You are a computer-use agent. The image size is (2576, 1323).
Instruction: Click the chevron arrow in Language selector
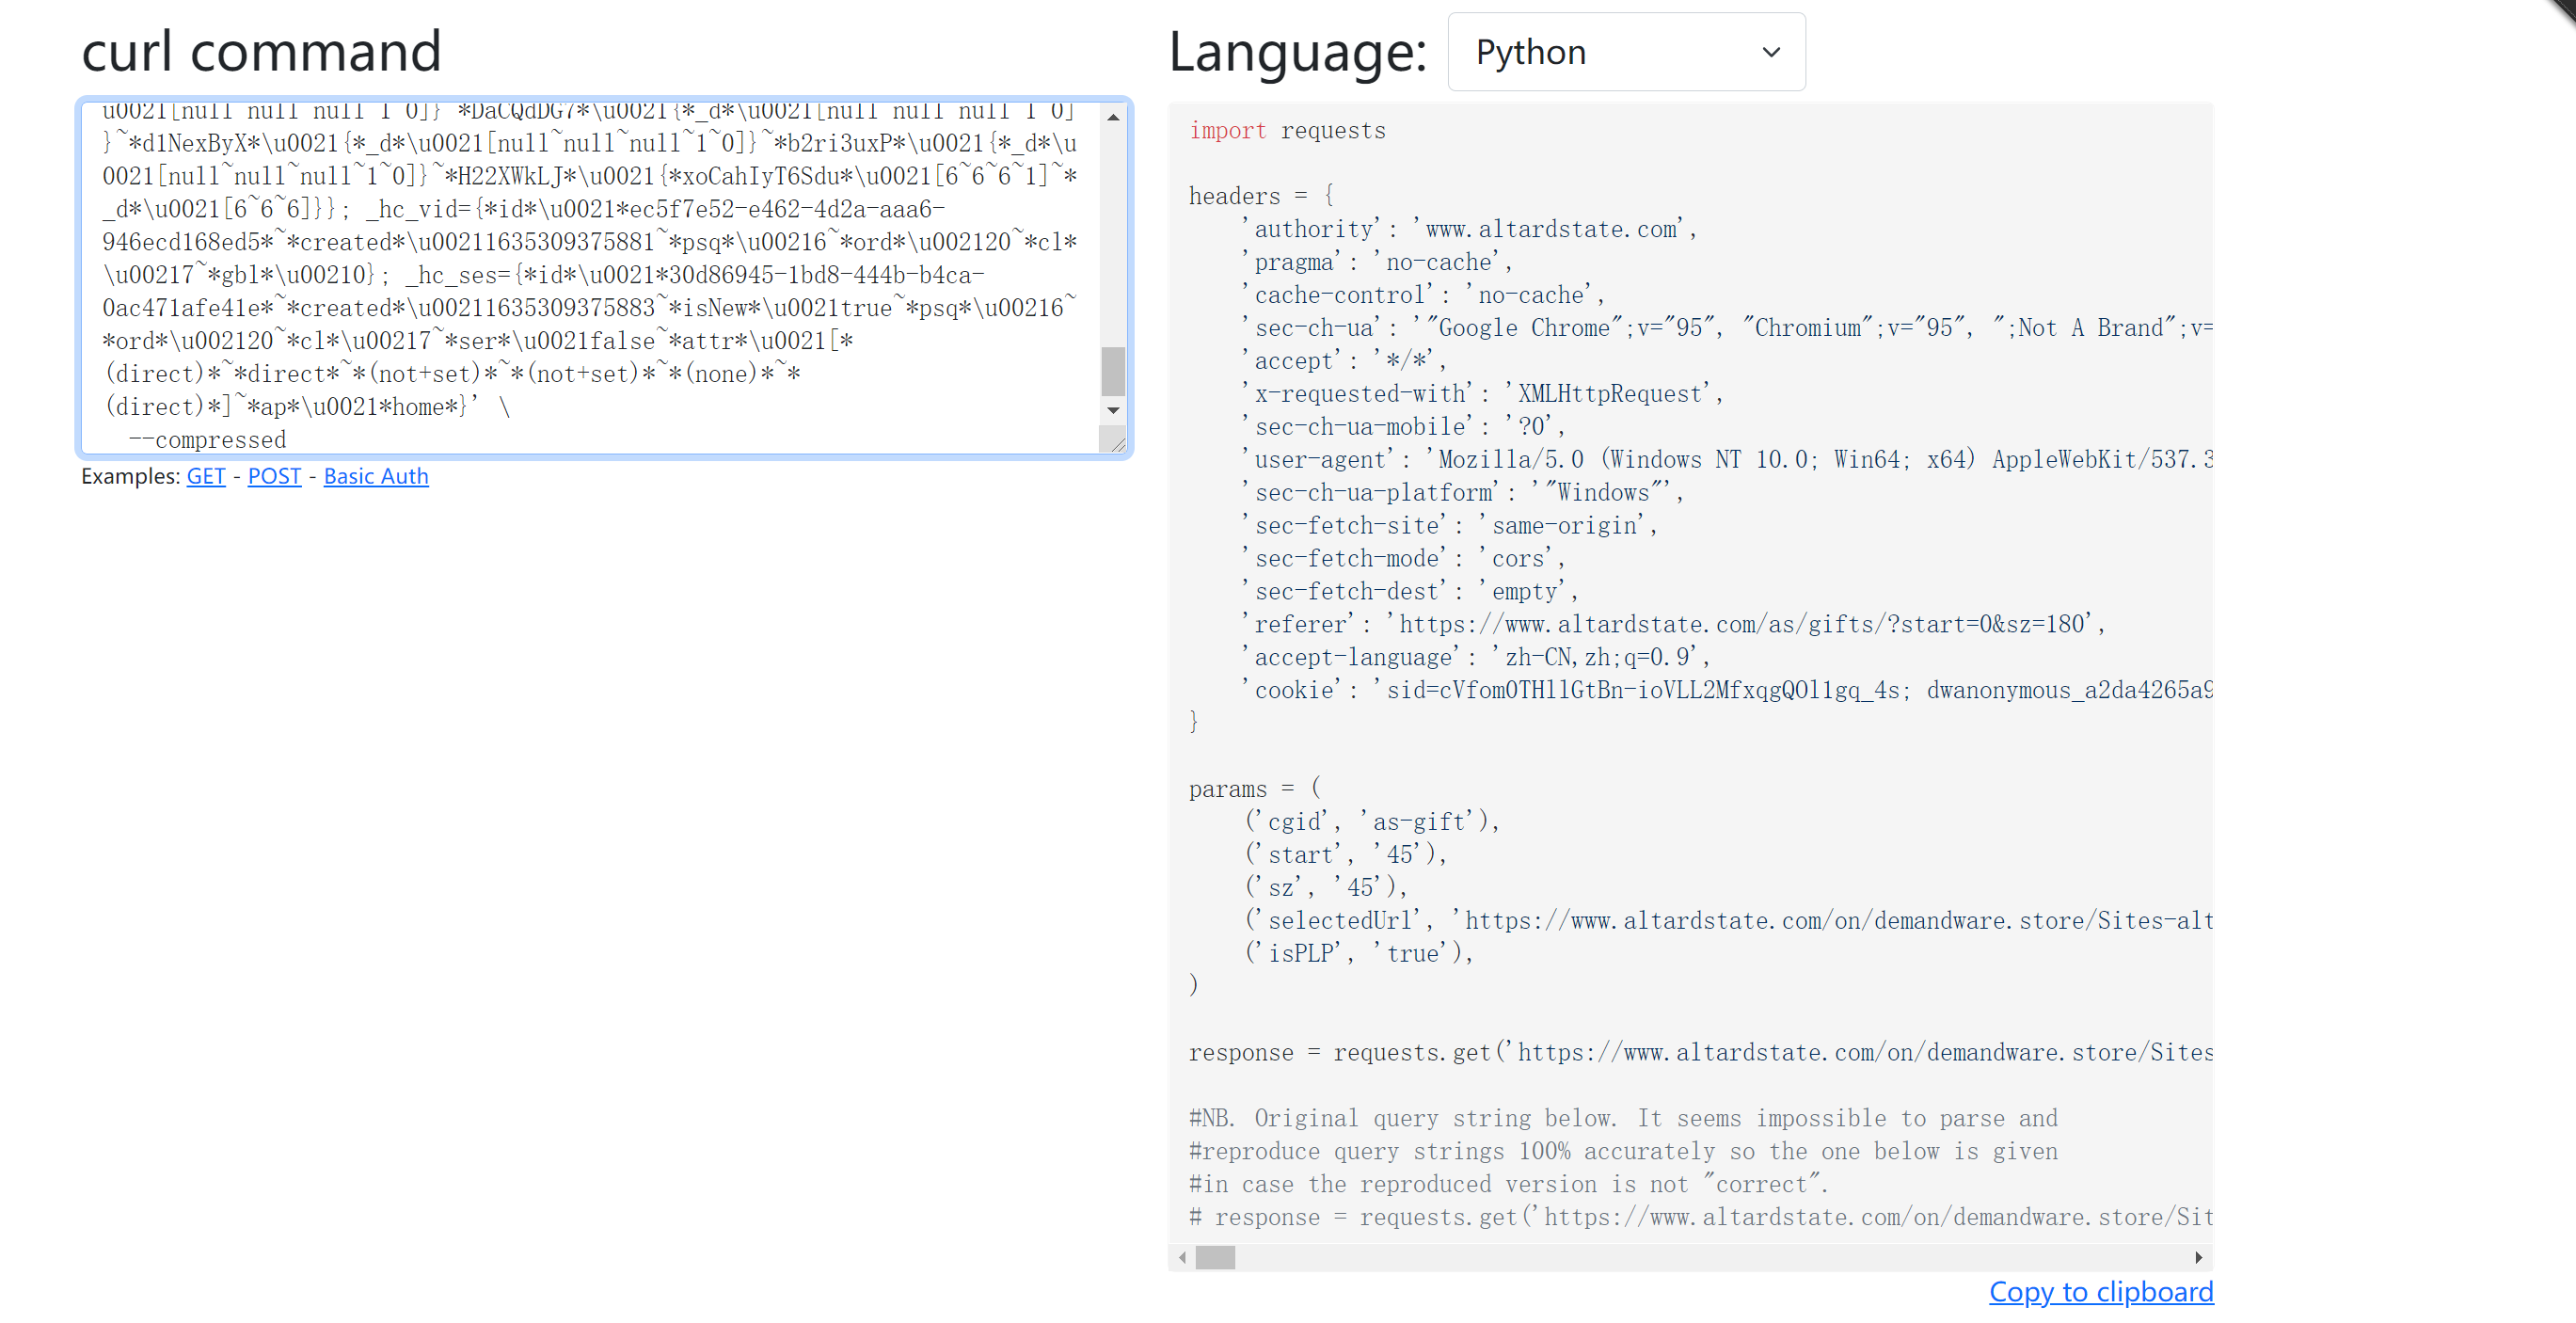click(x=1770, y=52)
